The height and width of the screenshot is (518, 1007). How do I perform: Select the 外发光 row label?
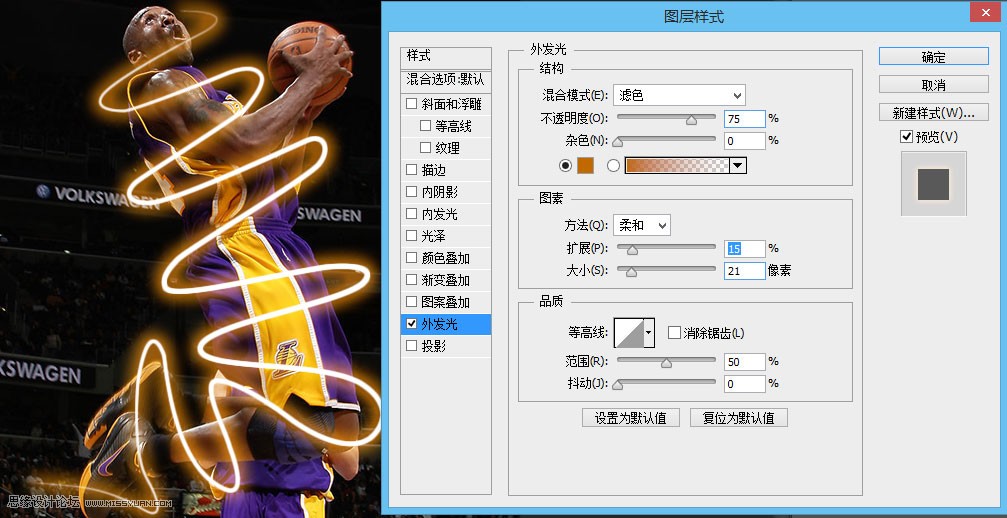440,324
